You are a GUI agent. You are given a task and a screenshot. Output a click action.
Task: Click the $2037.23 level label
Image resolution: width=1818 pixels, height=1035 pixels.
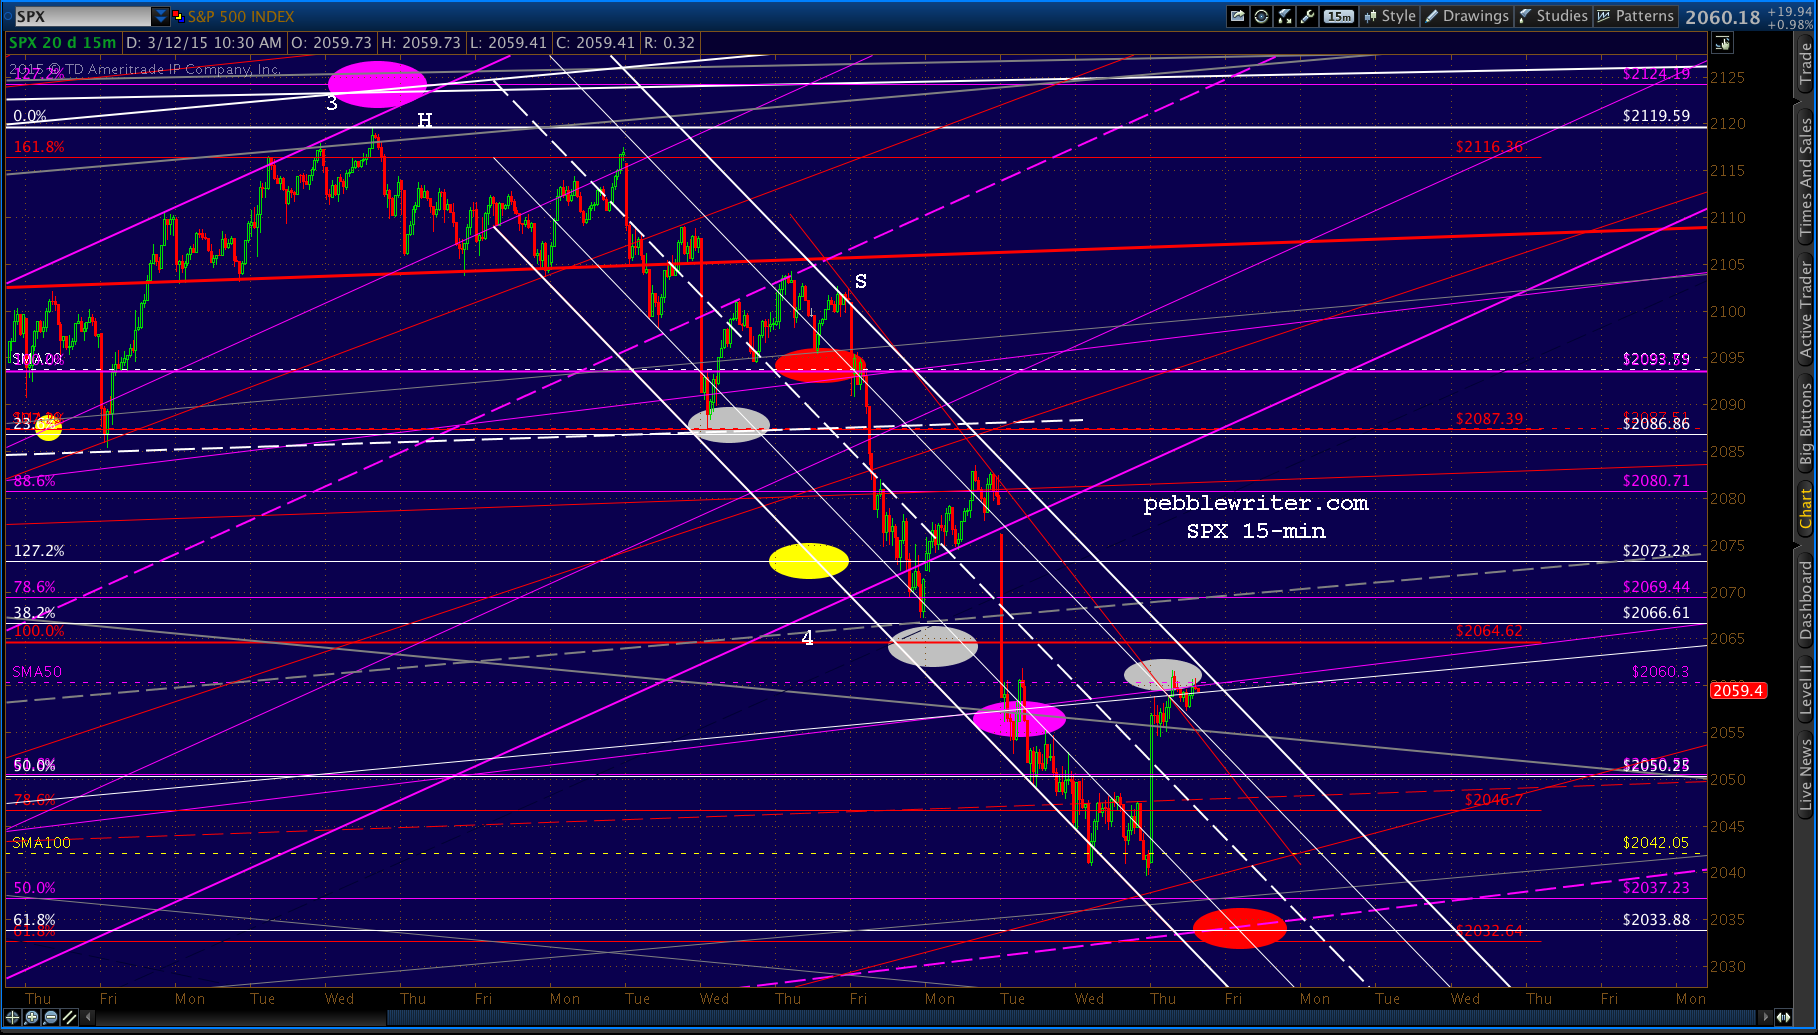[x=1656, y=888]
